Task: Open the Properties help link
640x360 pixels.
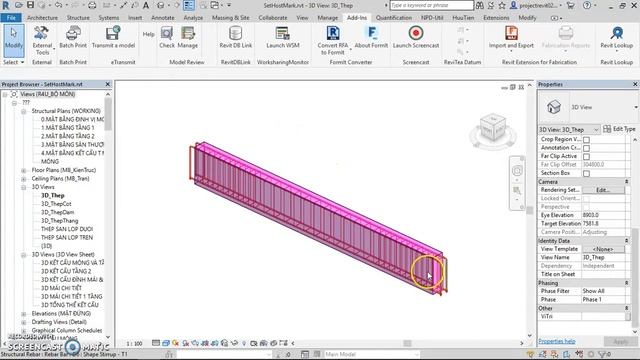Action: coord(557,341)
